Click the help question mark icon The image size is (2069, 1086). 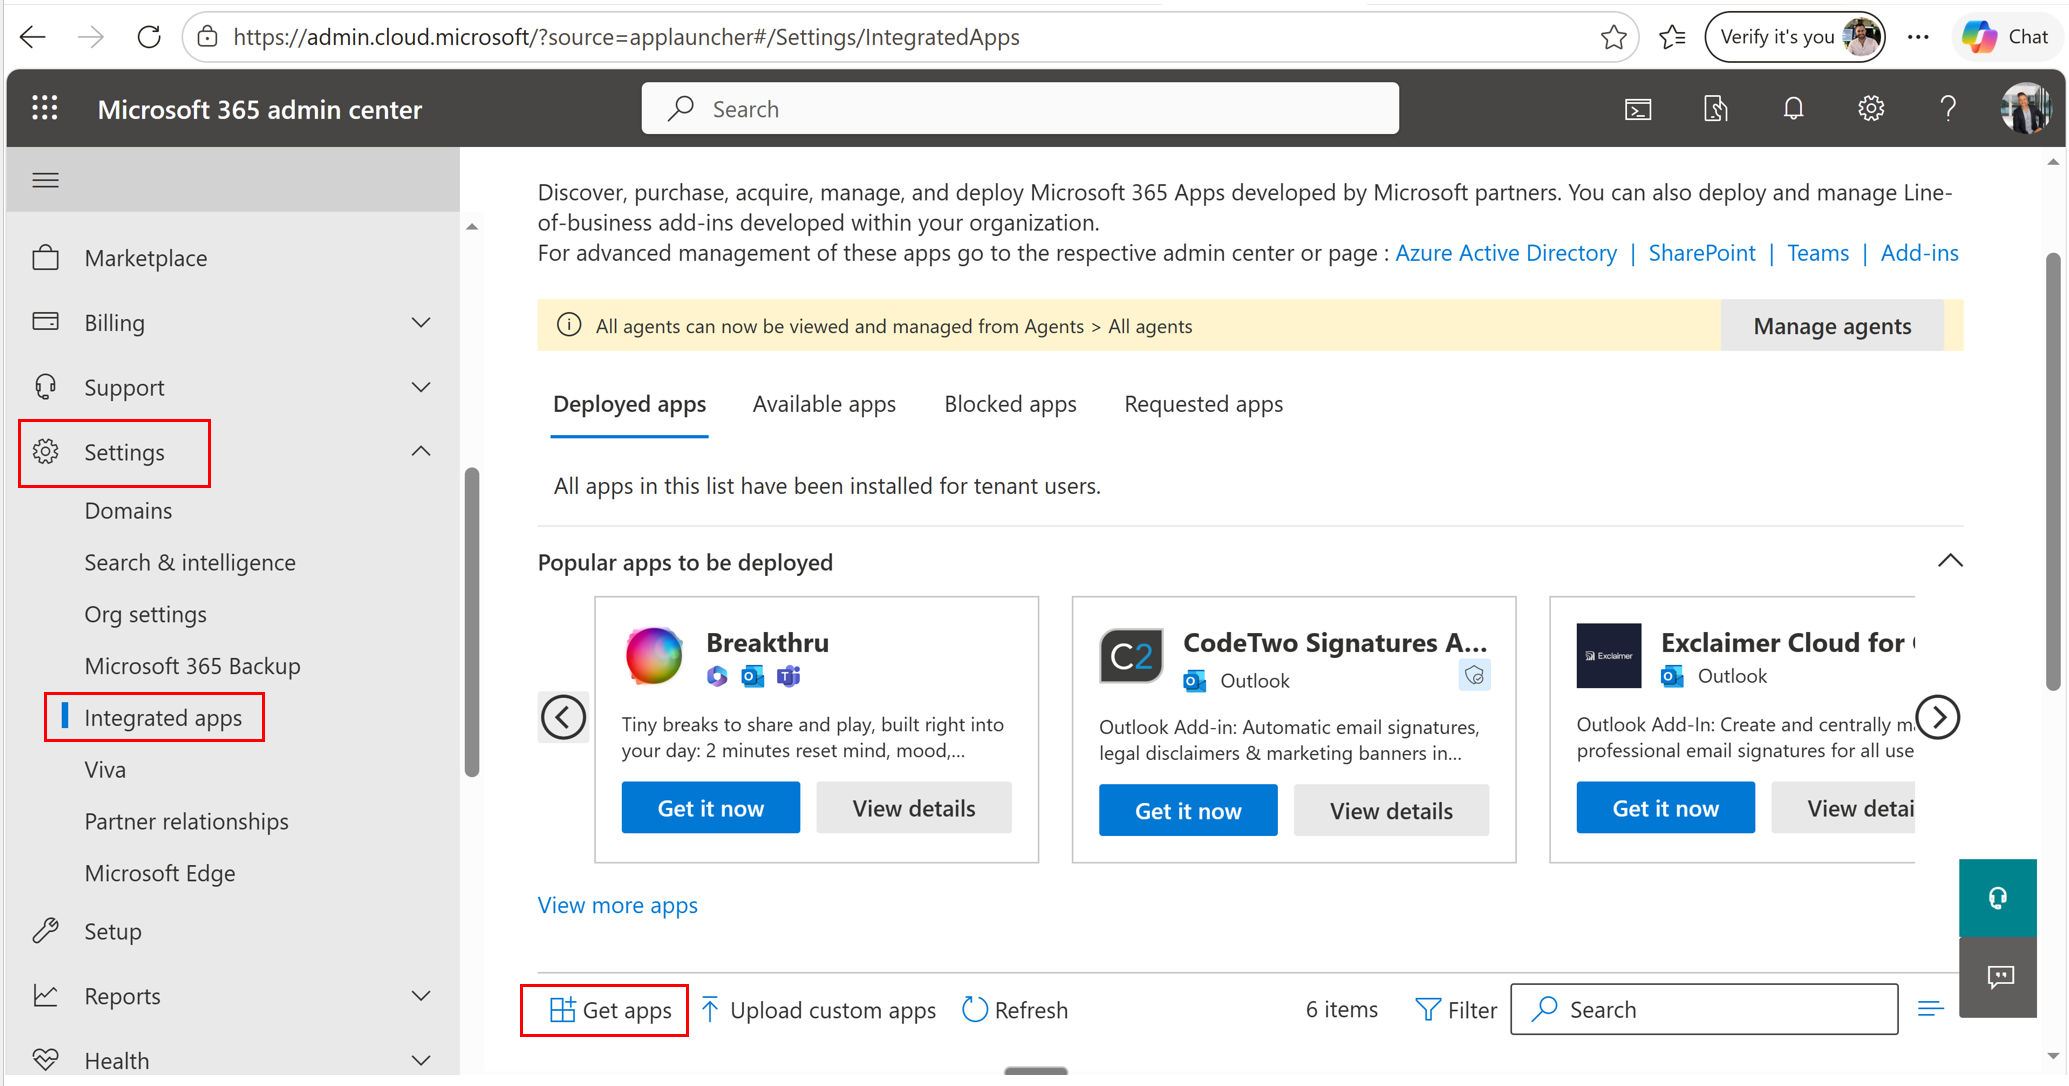1947,109
